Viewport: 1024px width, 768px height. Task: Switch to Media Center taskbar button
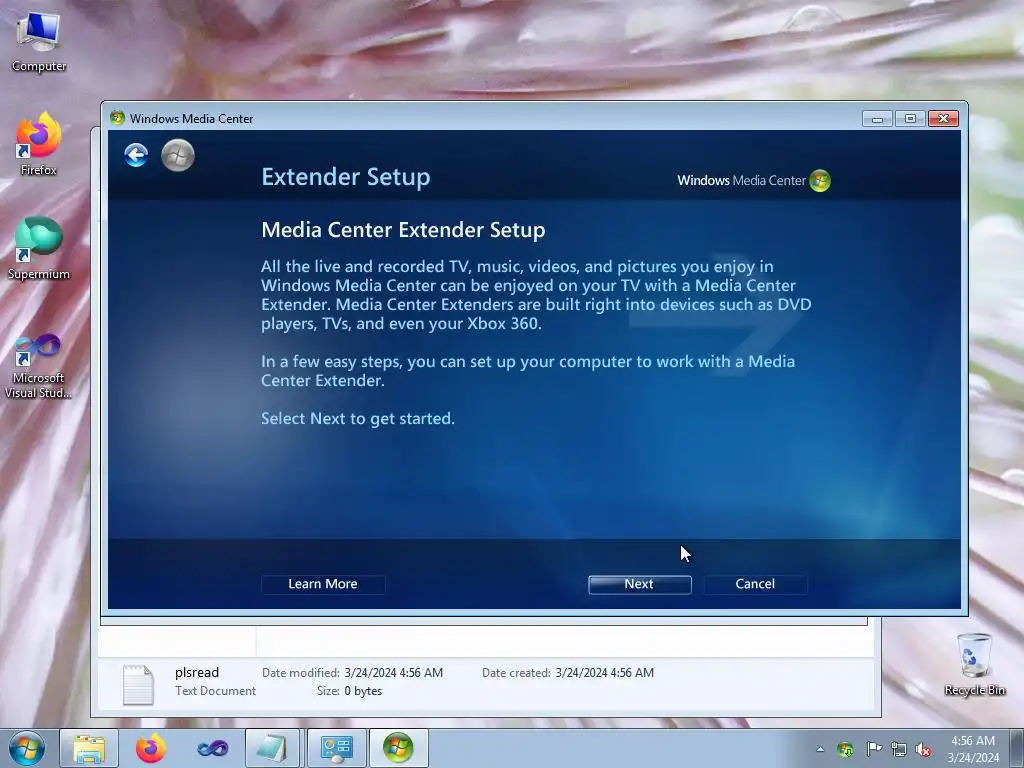click(x=398, y=748)
